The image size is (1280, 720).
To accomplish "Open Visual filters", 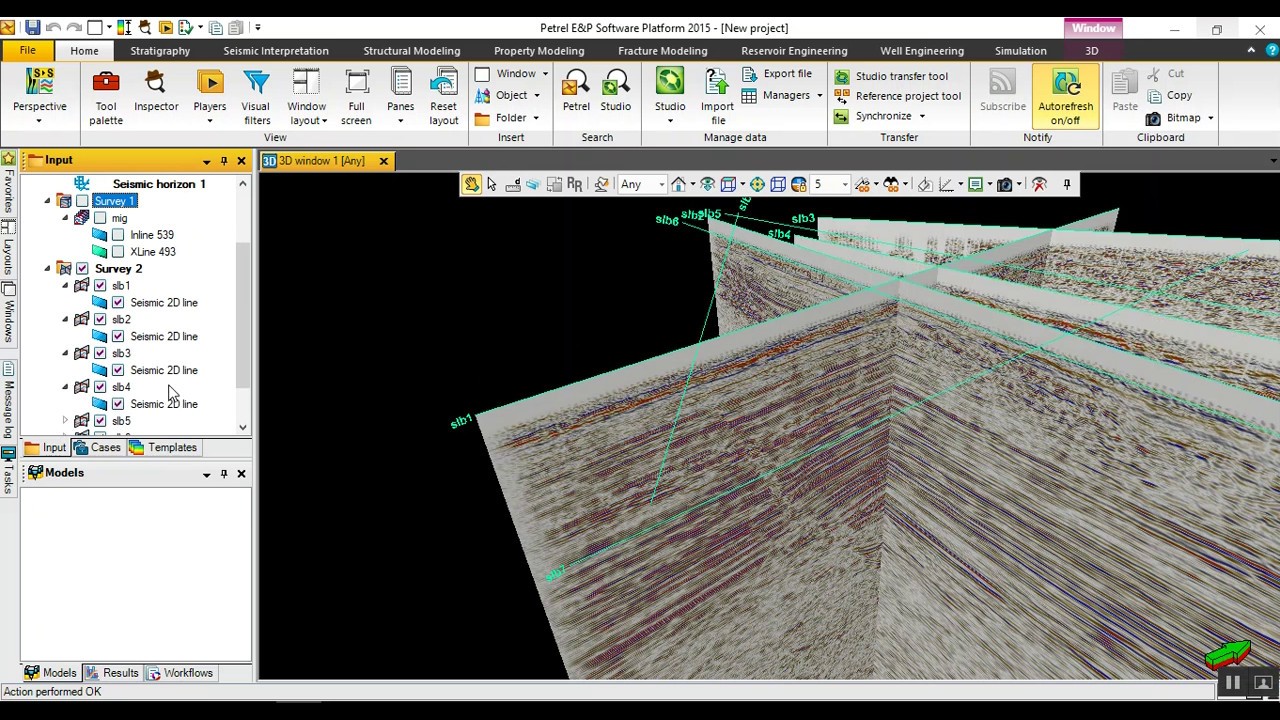I will click(x=256, y=97).
